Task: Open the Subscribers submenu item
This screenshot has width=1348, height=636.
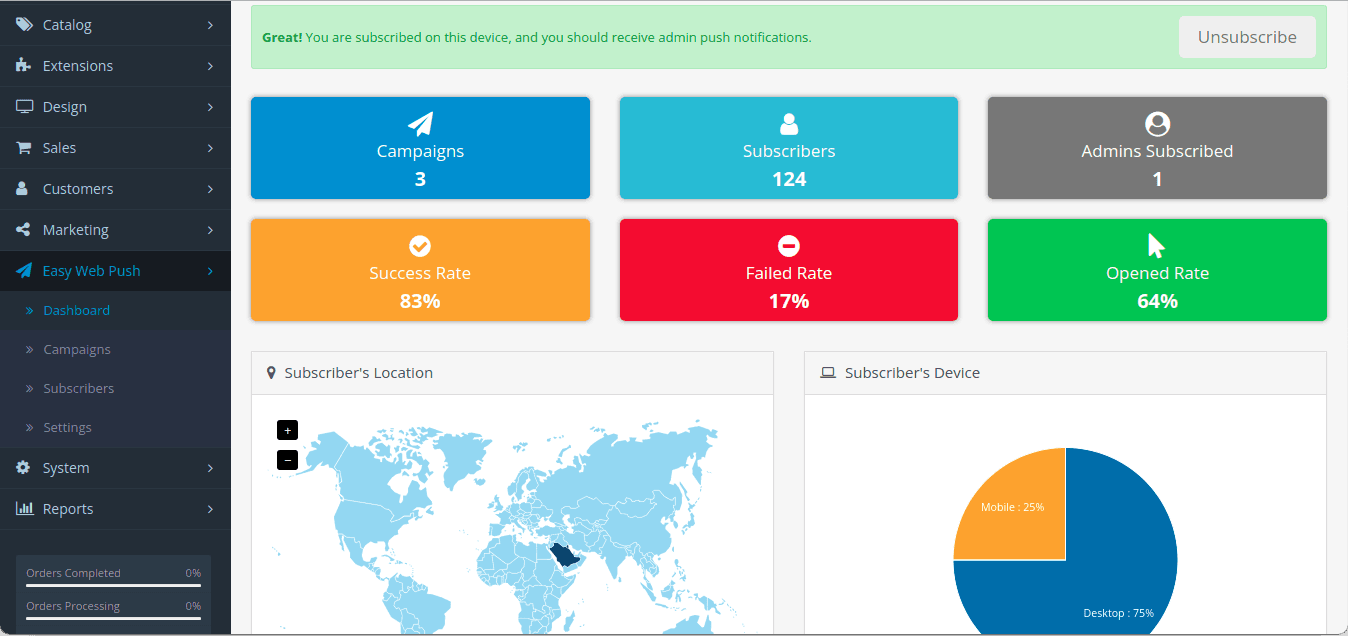Action: (79, 388)
